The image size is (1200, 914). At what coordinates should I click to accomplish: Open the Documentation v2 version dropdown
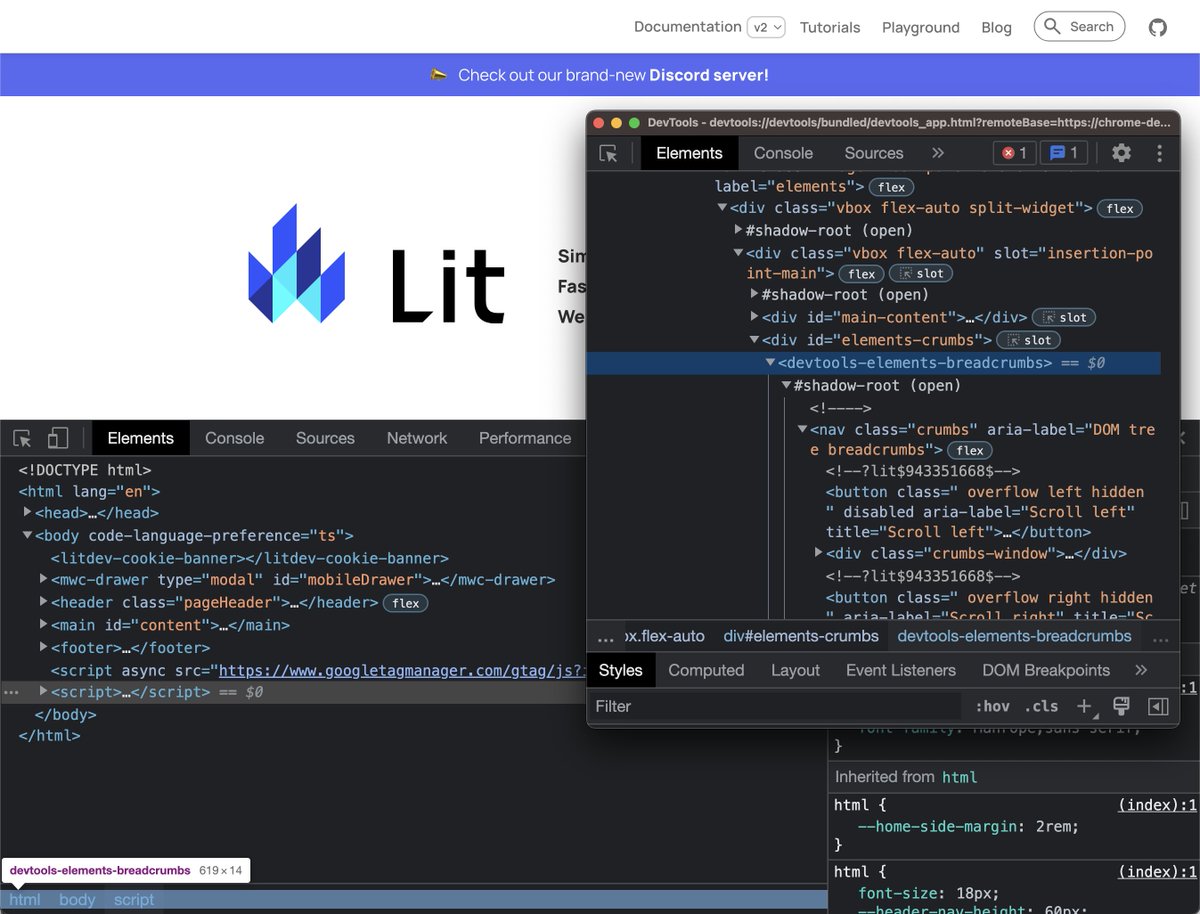point(765,27)
